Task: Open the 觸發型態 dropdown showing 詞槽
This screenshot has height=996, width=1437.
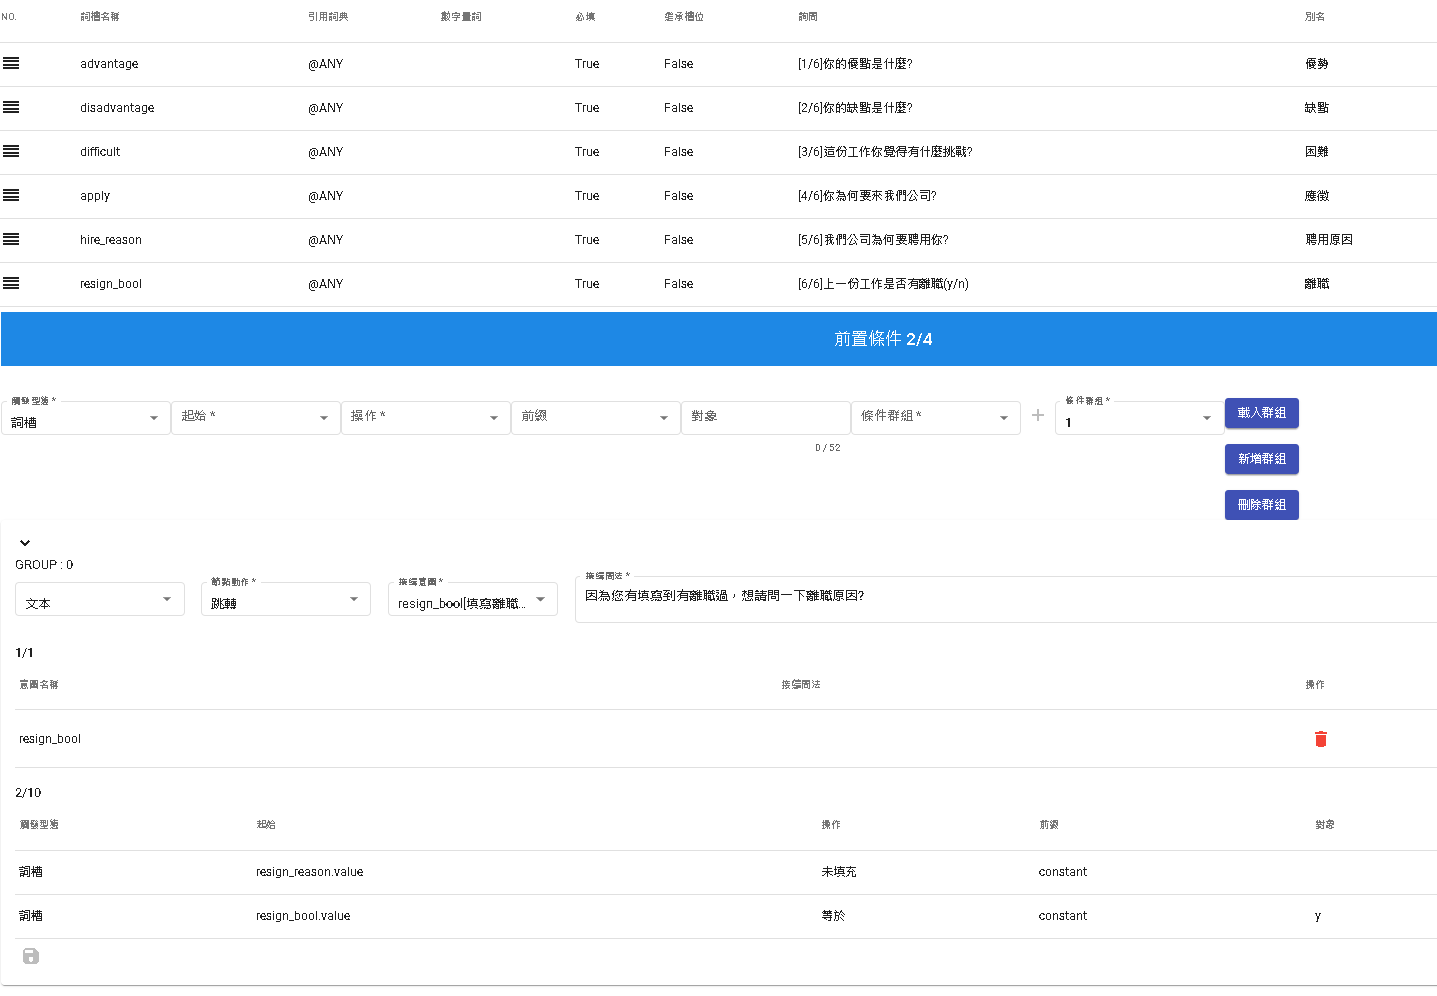Action: 86,418
